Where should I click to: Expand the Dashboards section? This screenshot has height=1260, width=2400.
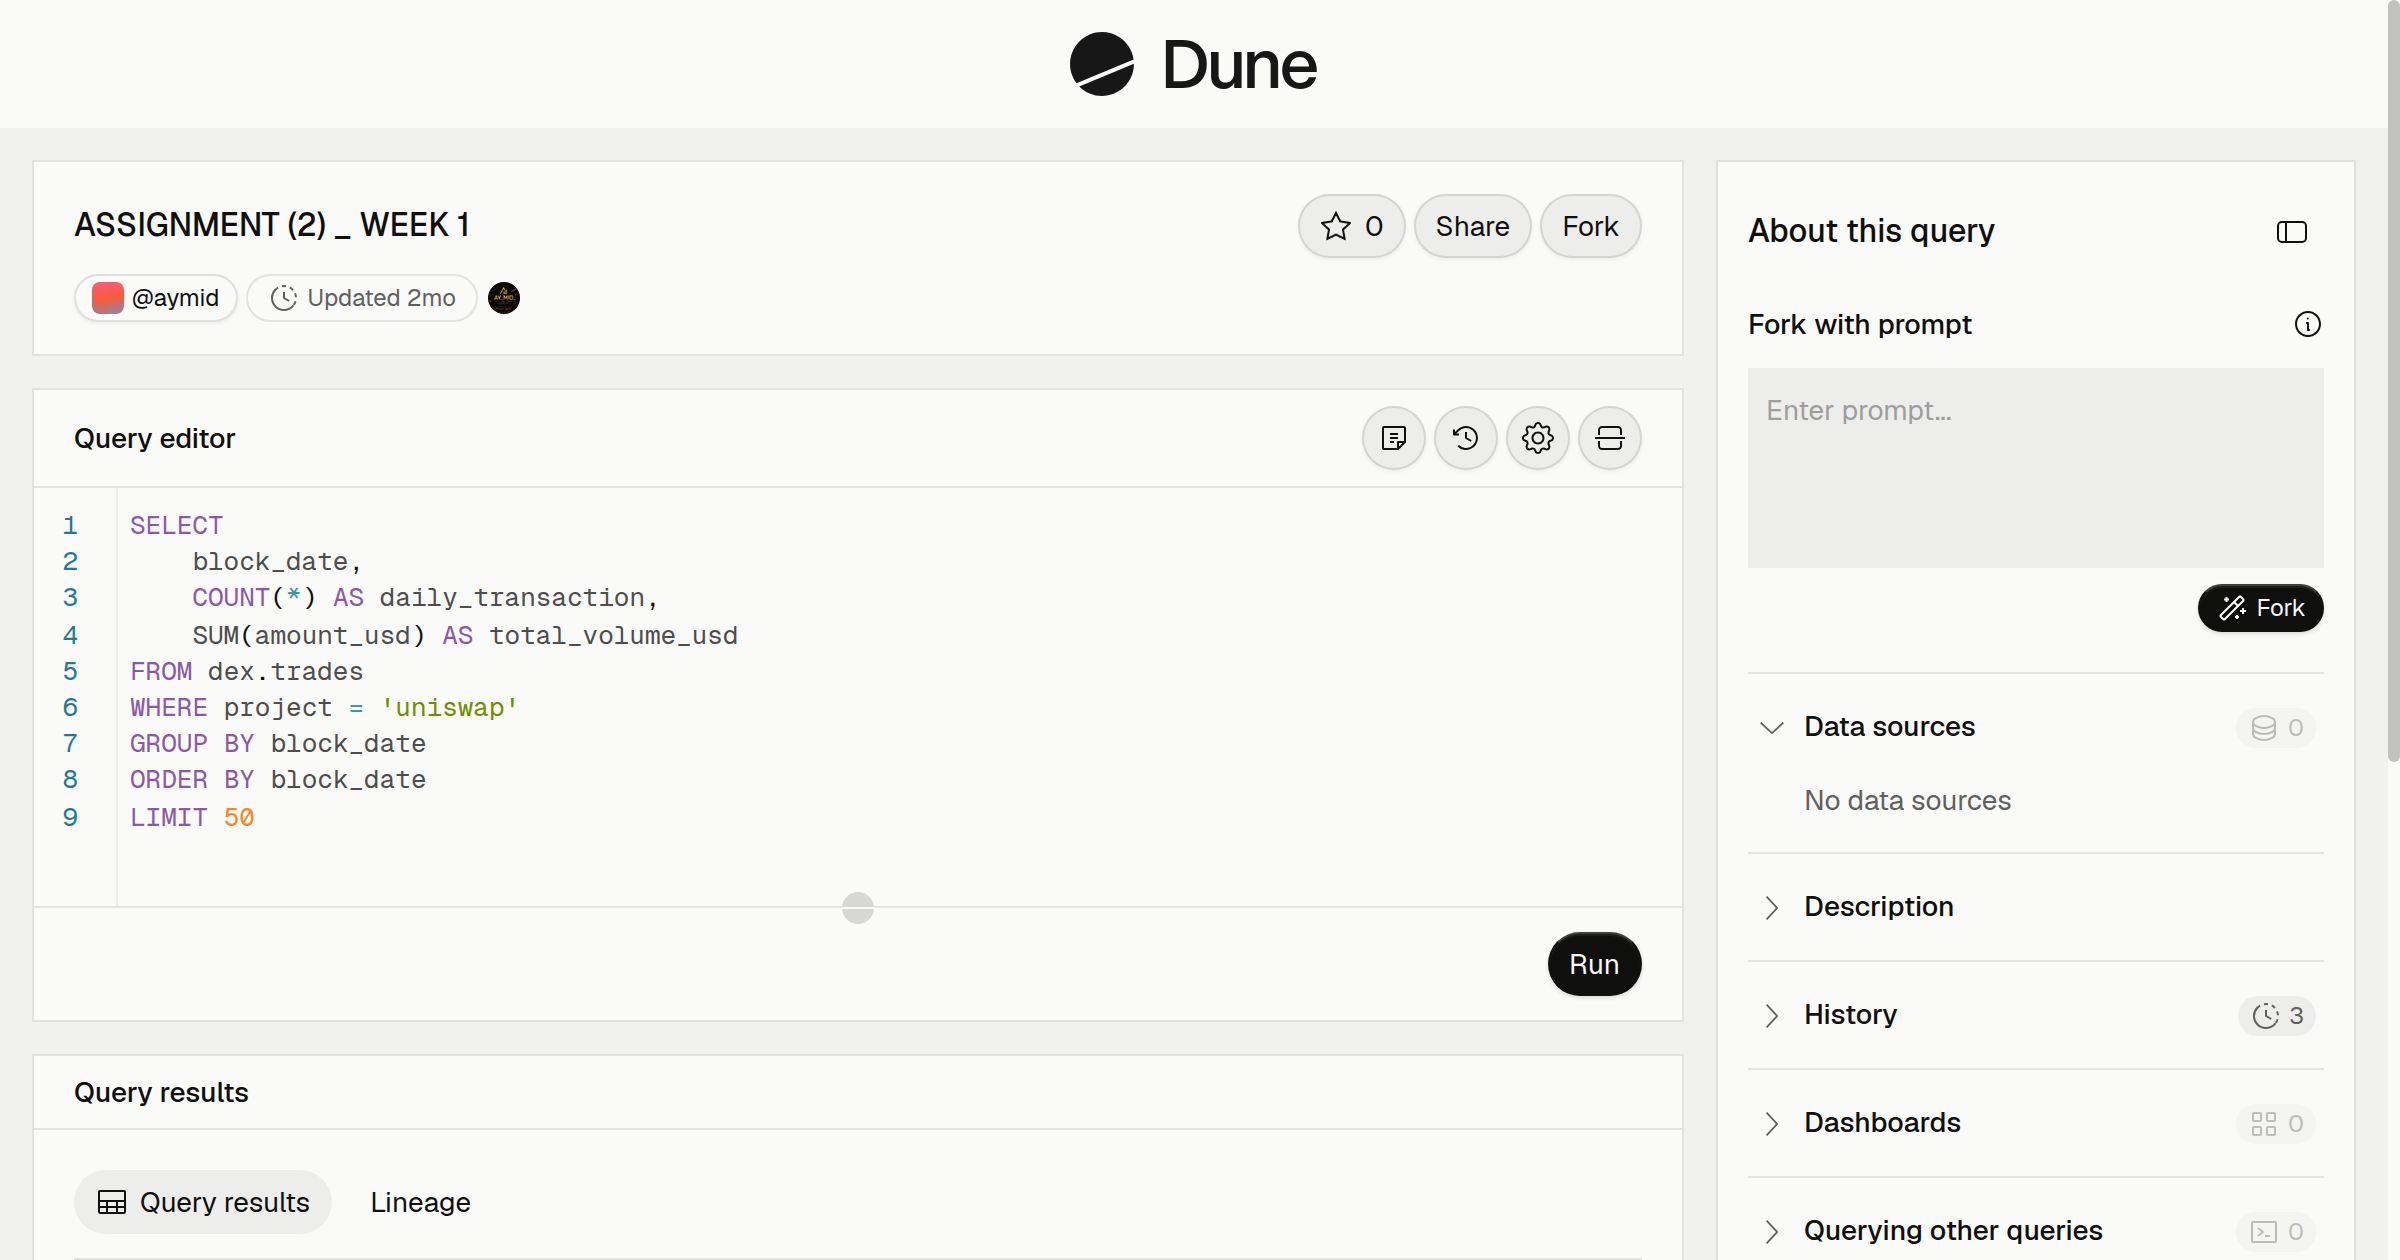pyautogui.click(x=1771, y=1123)
